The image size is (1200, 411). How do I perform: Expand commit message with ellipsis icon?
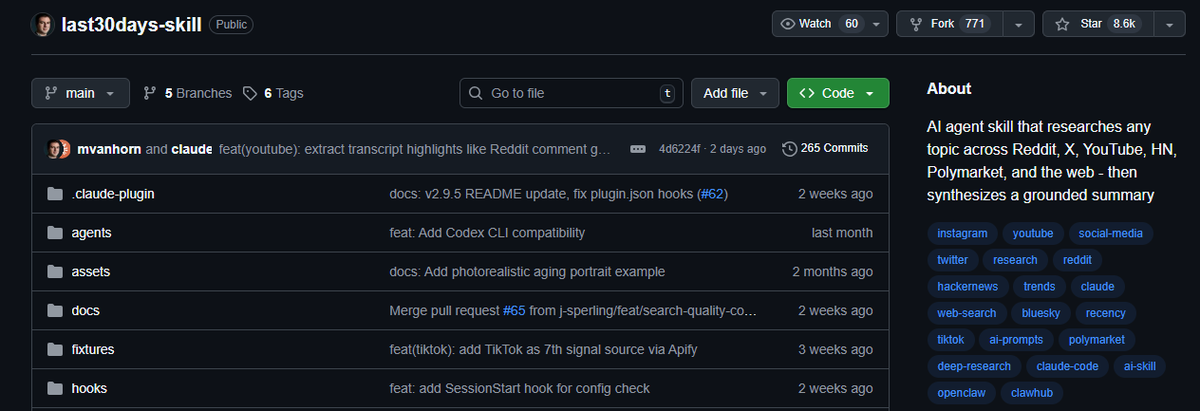coord(638,149)
